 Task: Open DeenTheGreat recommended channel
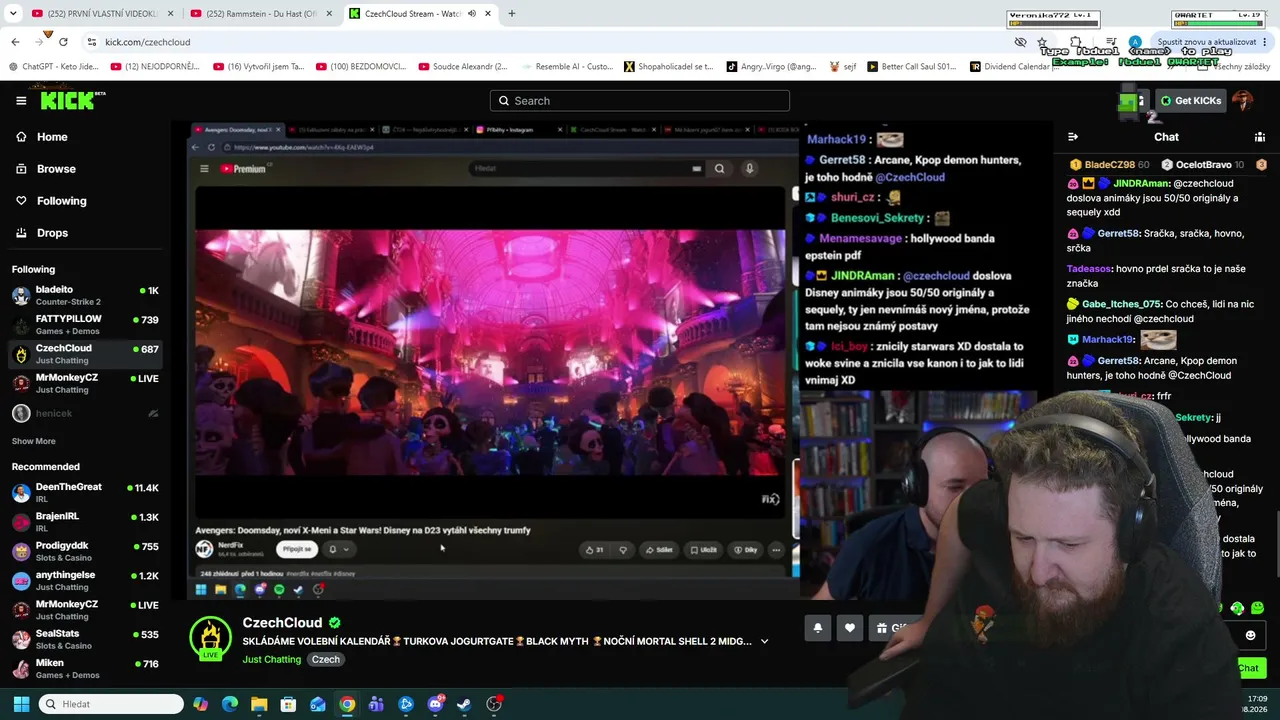85,492
